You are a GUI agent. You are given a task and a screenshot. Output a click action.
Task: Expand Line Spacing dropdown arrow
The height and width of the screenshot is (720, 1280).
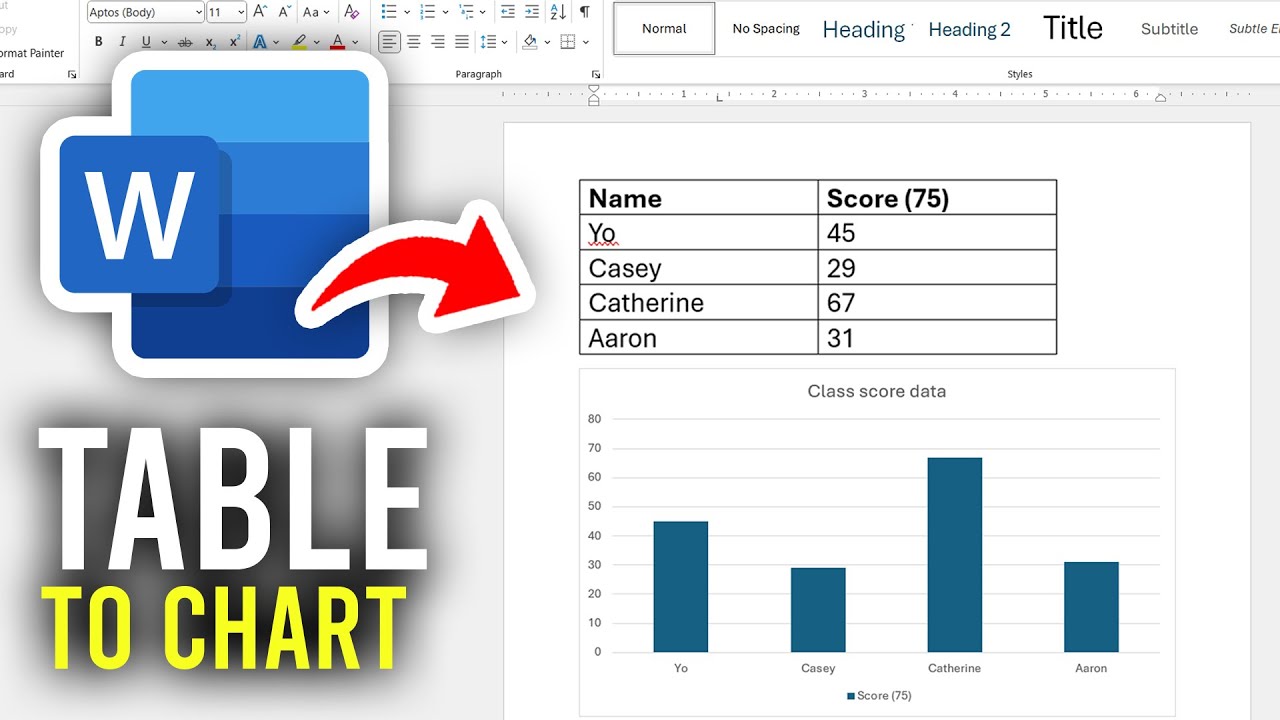point(505,42)
